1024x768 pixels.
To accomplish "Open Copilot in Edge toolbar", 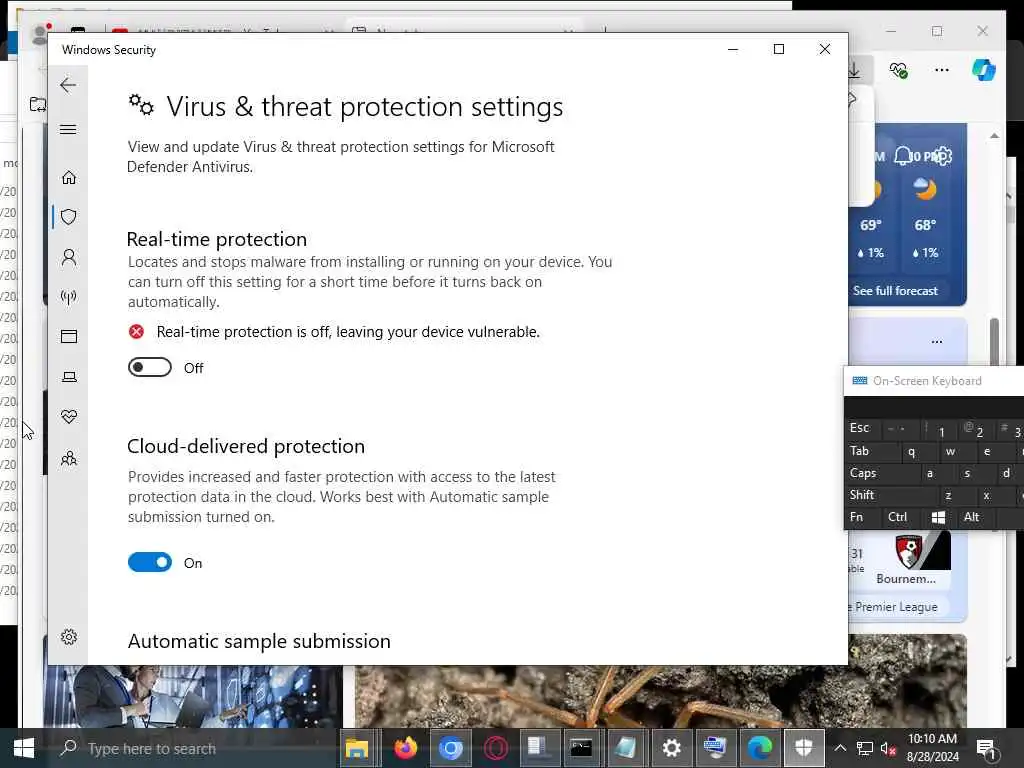I will (983, 70).
